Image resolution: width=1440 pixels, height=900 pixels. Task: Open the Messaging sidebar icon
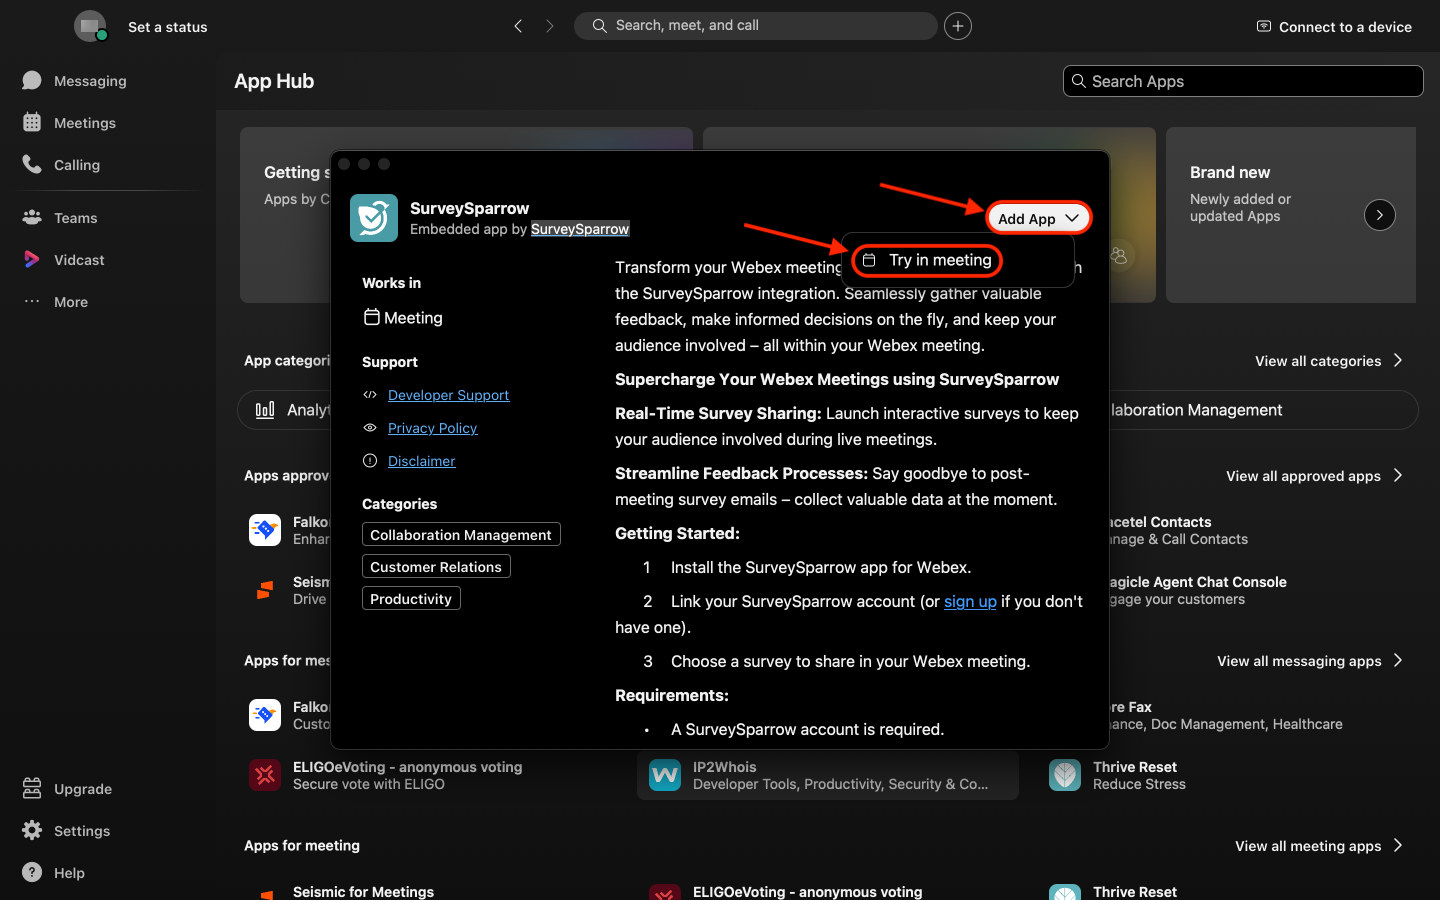pyautogui.click(x=32, y=81)
